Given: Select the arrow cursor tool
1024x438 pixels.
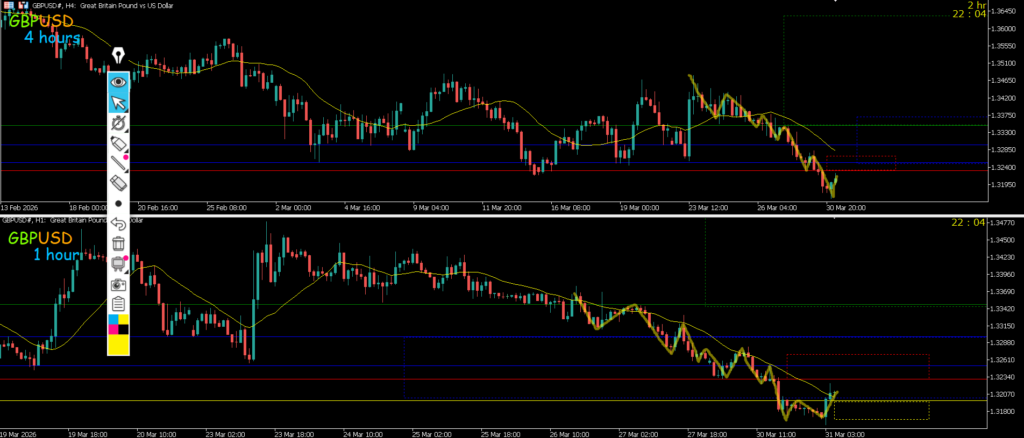Looking at the screenshot, I should click(x=119, y=102).
